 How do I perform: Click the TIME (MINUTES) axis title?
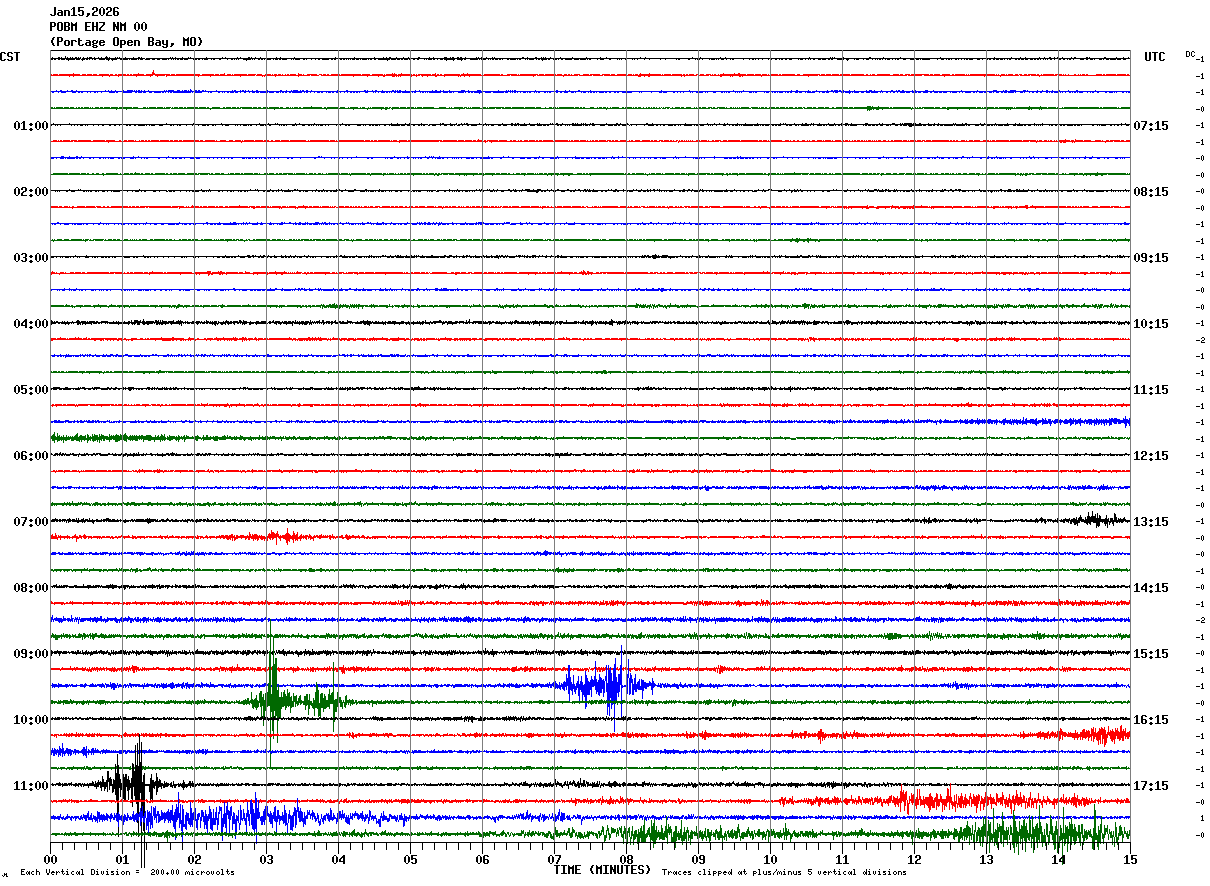point(602,870)
